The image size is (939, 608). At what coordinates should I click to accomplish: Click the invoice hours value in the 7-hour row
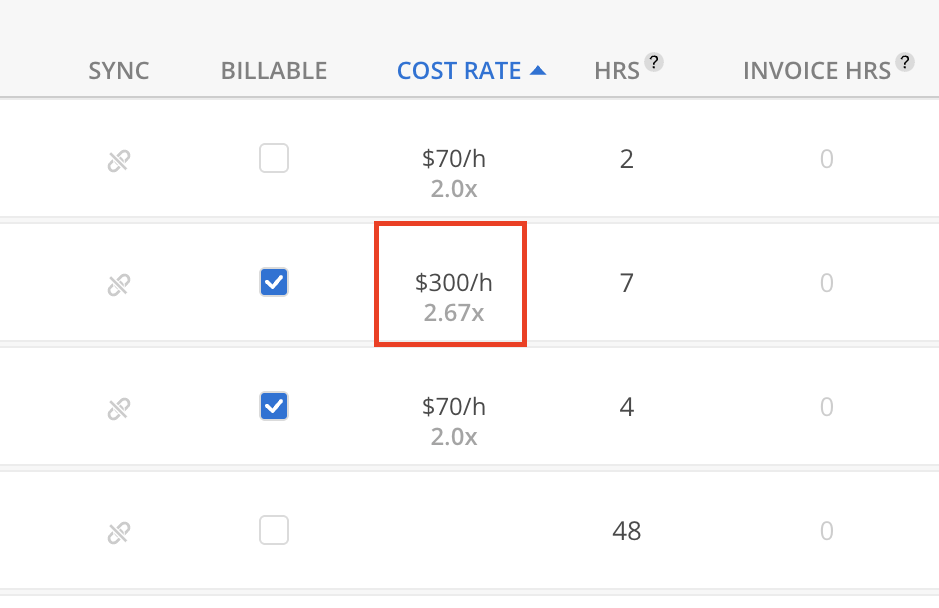pyautogui.click(x=826, y=284)
